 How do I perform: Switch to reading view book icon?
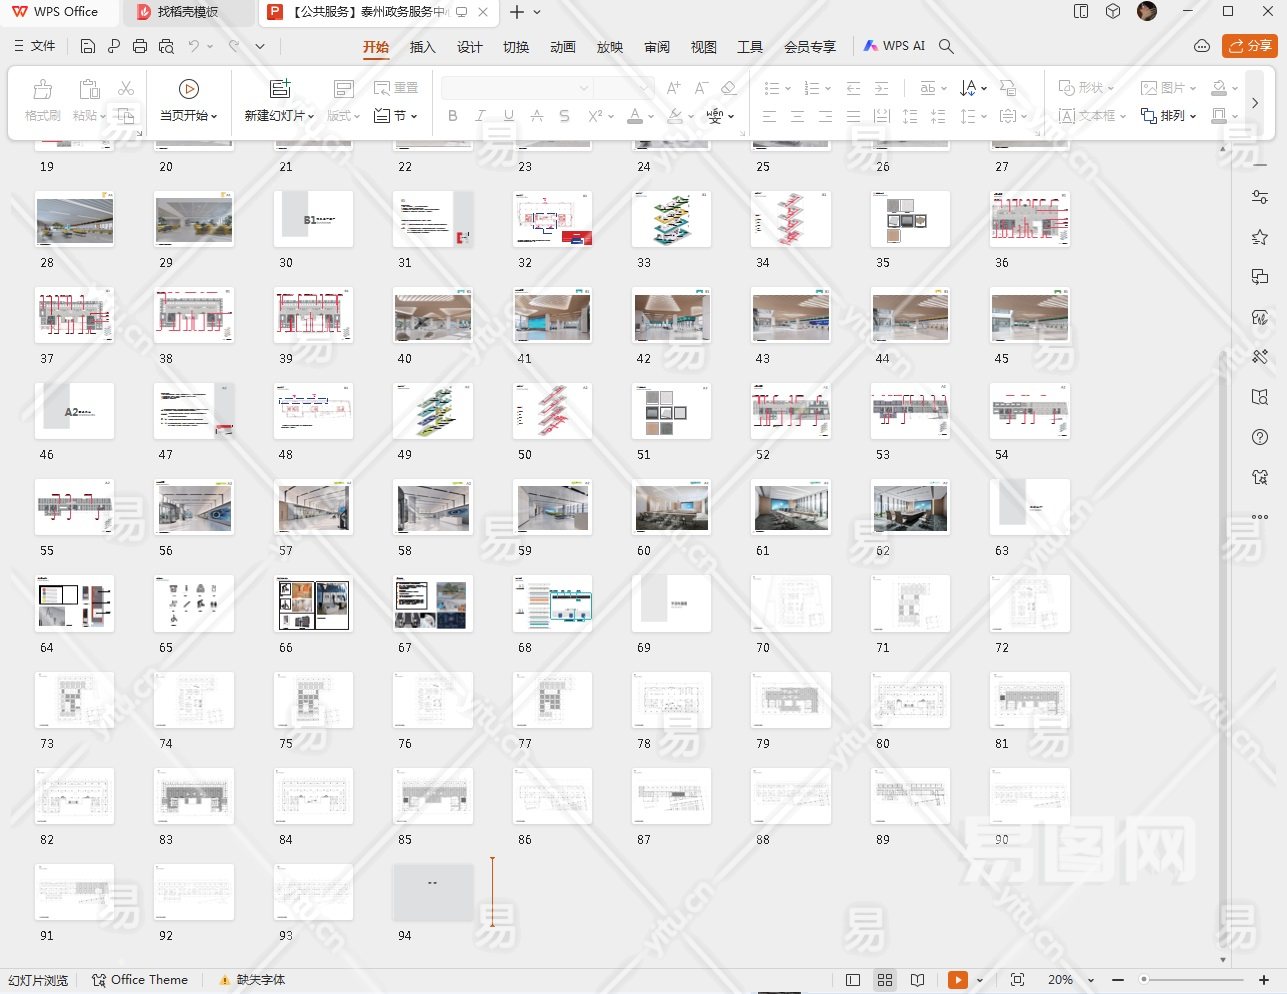pos(917,980)
